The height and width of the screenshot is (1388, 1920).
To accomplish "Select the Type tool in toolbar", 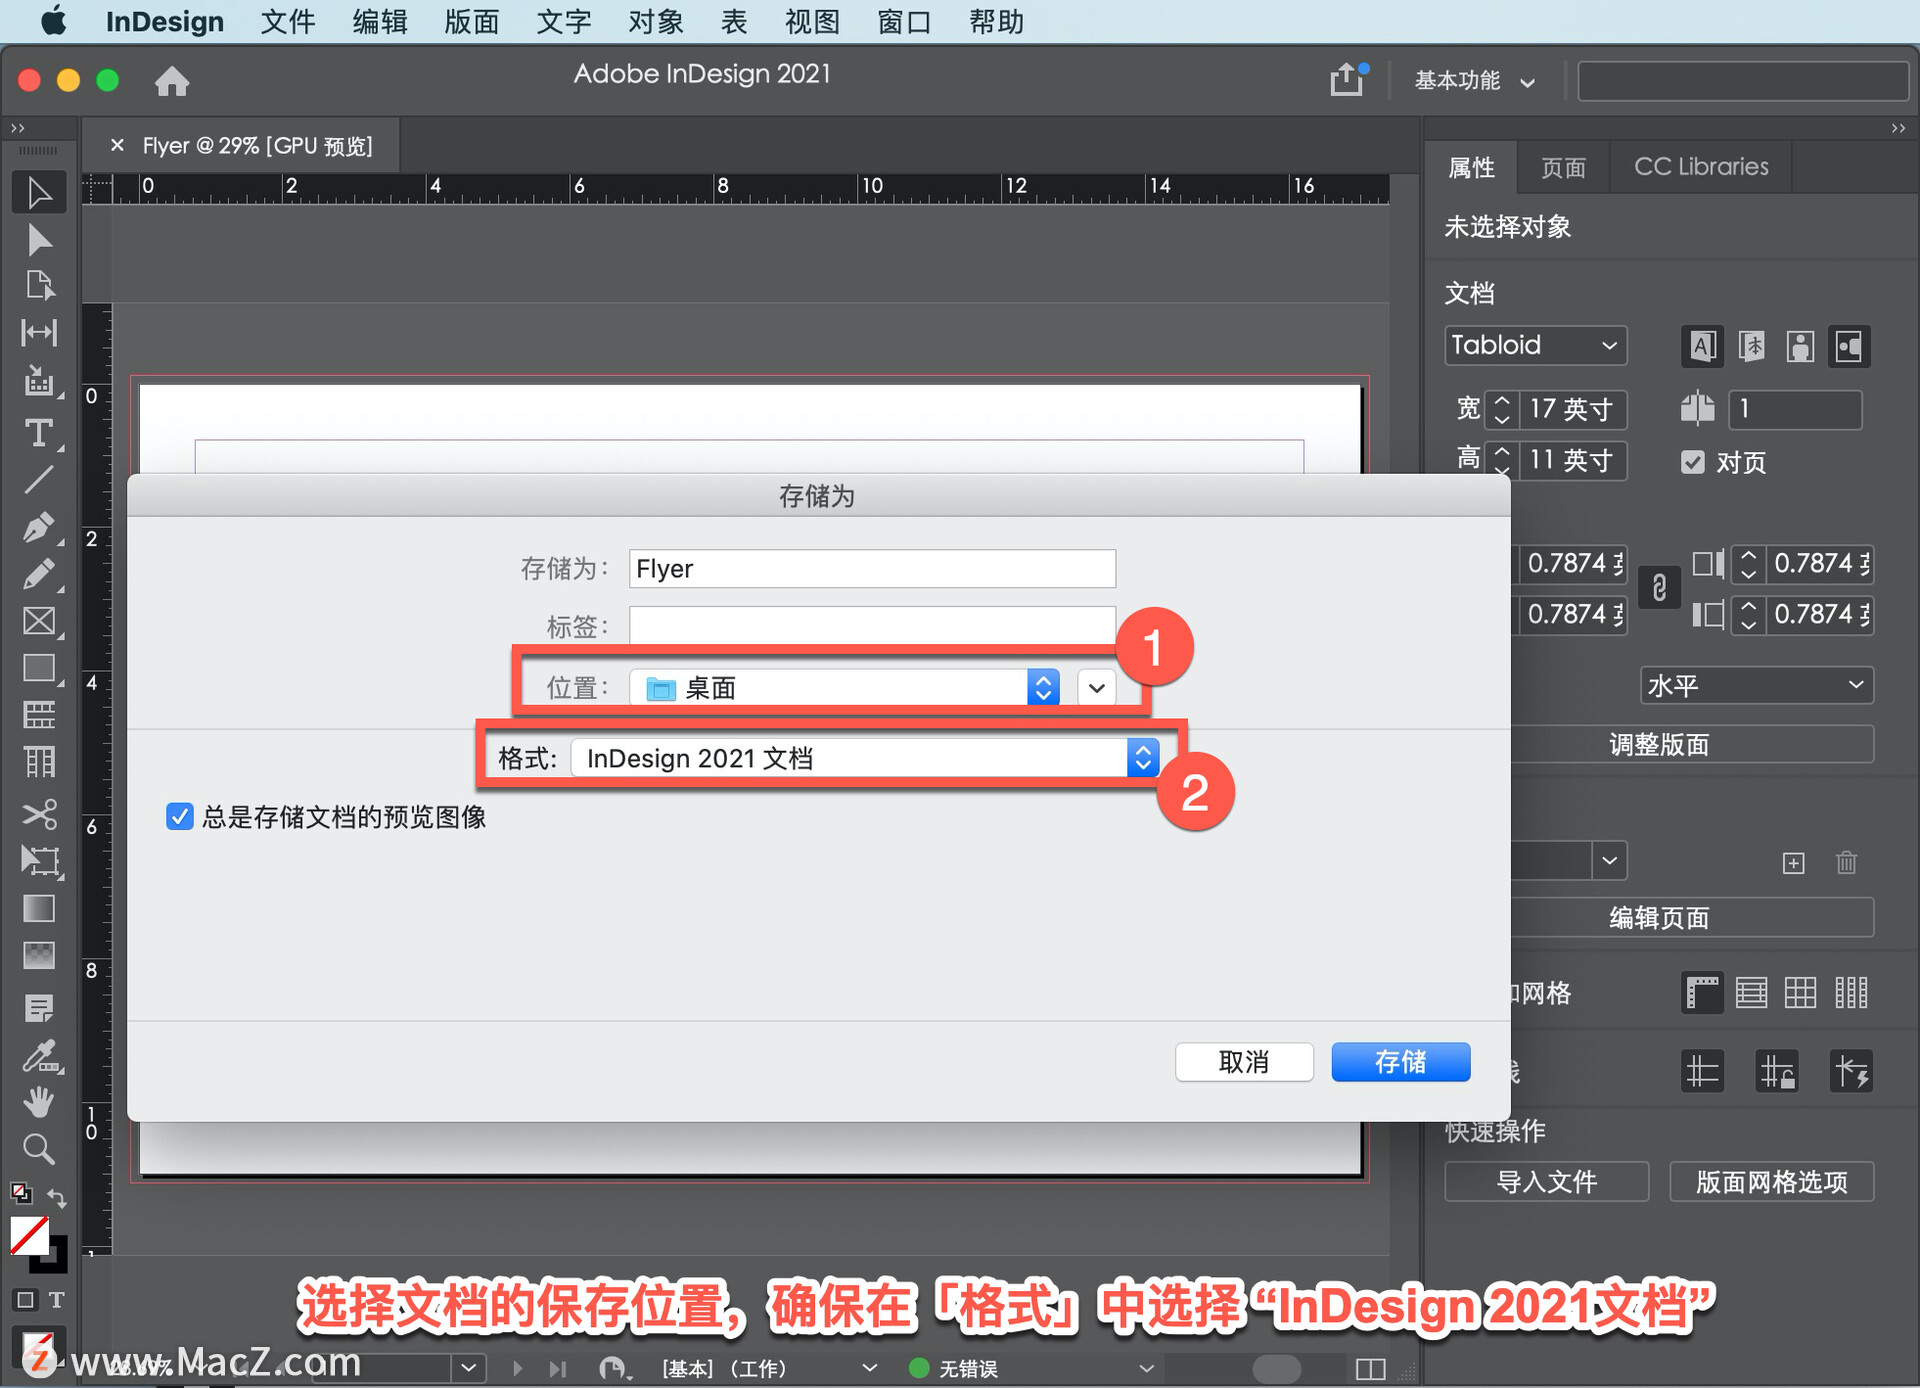I will (38, 433).
